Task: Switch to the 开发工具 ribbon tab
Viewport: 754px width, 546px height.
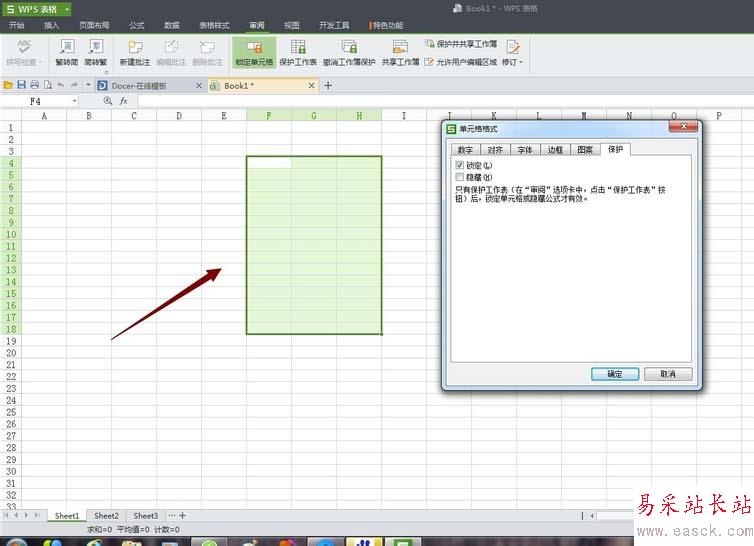Action: pos(334,25)
